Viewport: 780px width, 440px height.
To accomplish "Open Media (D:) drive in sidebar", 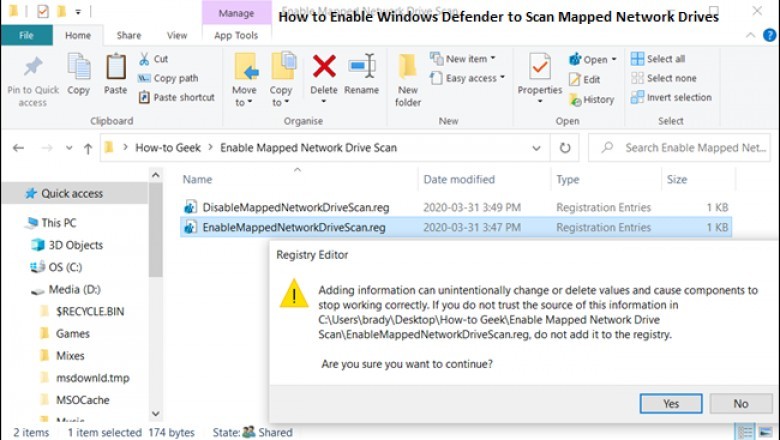I will [x=74, y=289].
